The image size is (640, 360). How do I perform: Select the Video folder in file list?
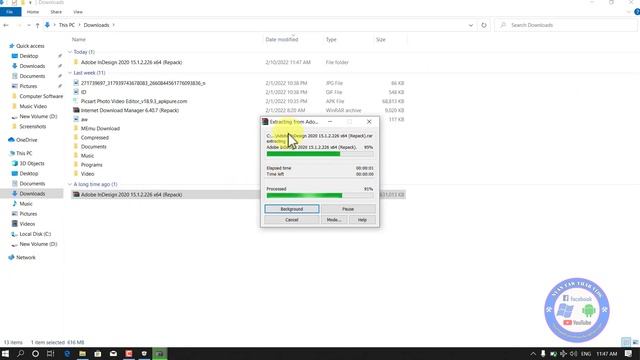click(87, 174)
